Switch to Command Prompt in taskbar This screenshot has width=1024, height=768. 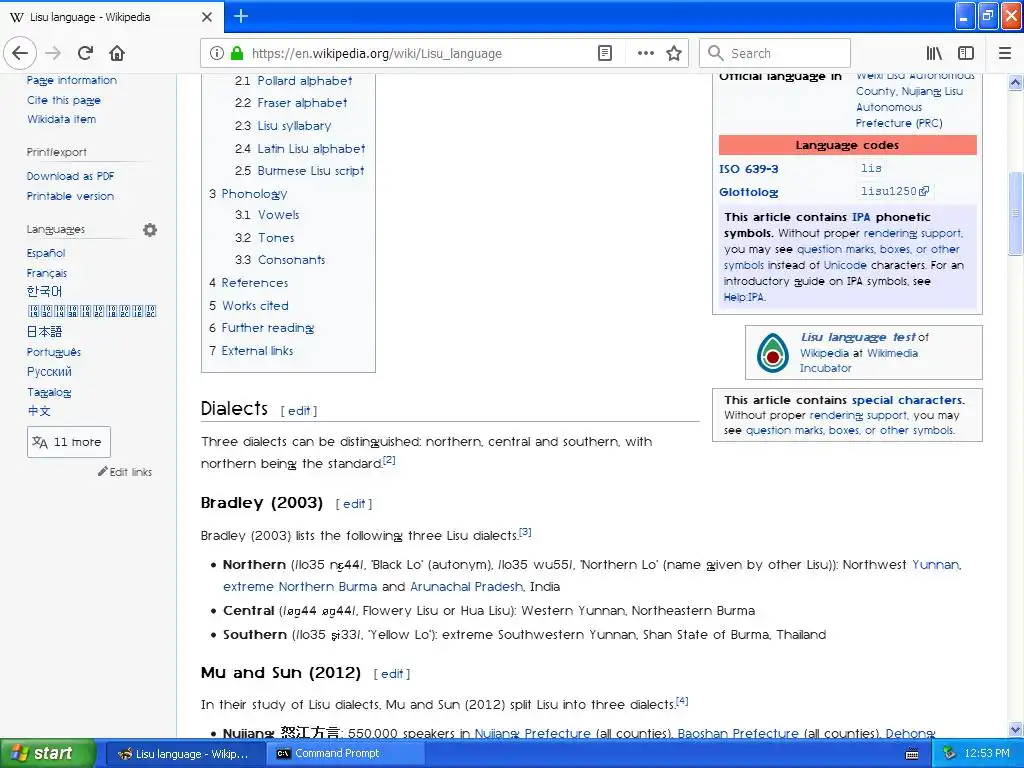[x=345, y=753]
